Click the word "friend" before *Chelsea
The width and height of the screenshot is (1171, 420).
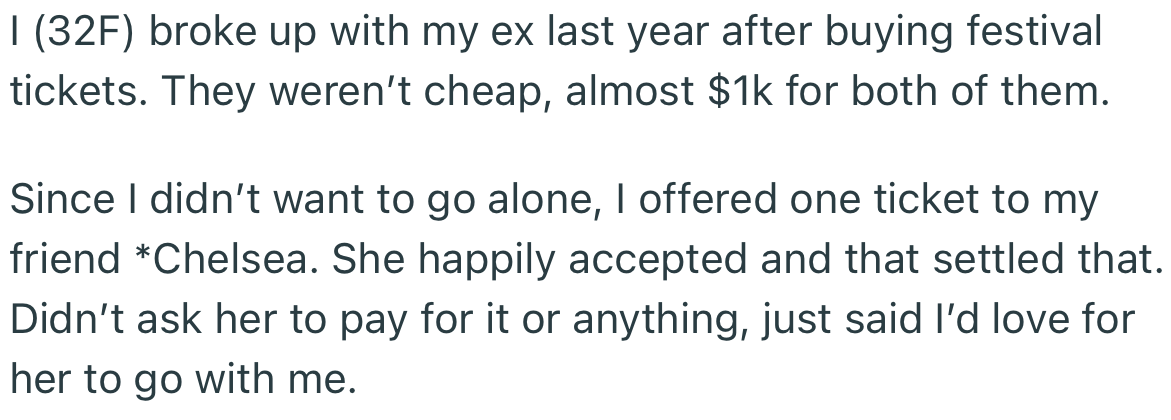coord(65,259)
